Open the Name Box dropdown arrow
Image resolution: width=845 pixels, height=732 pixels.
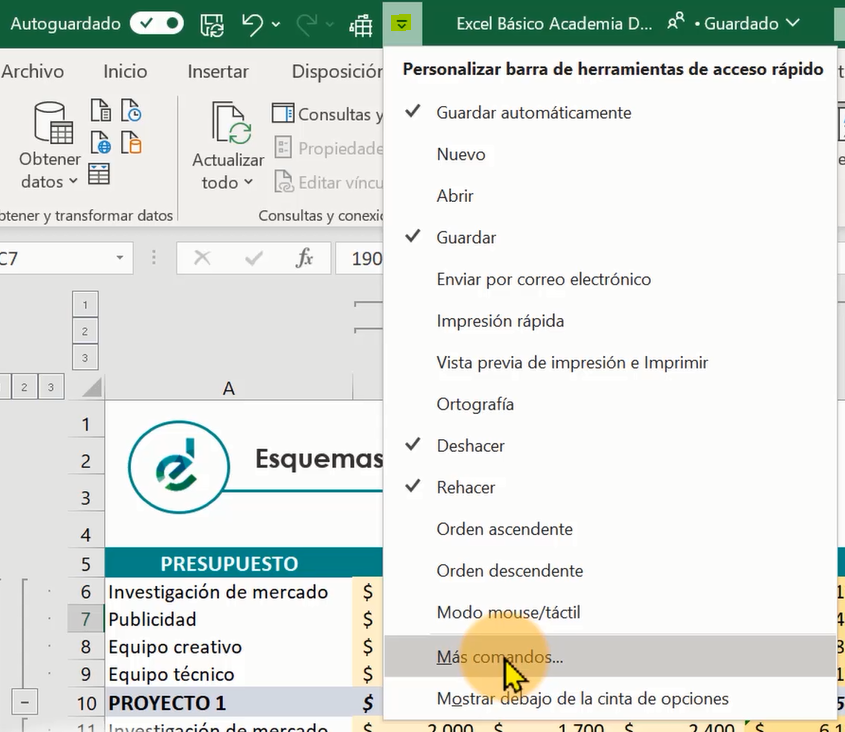pos(120,258)
